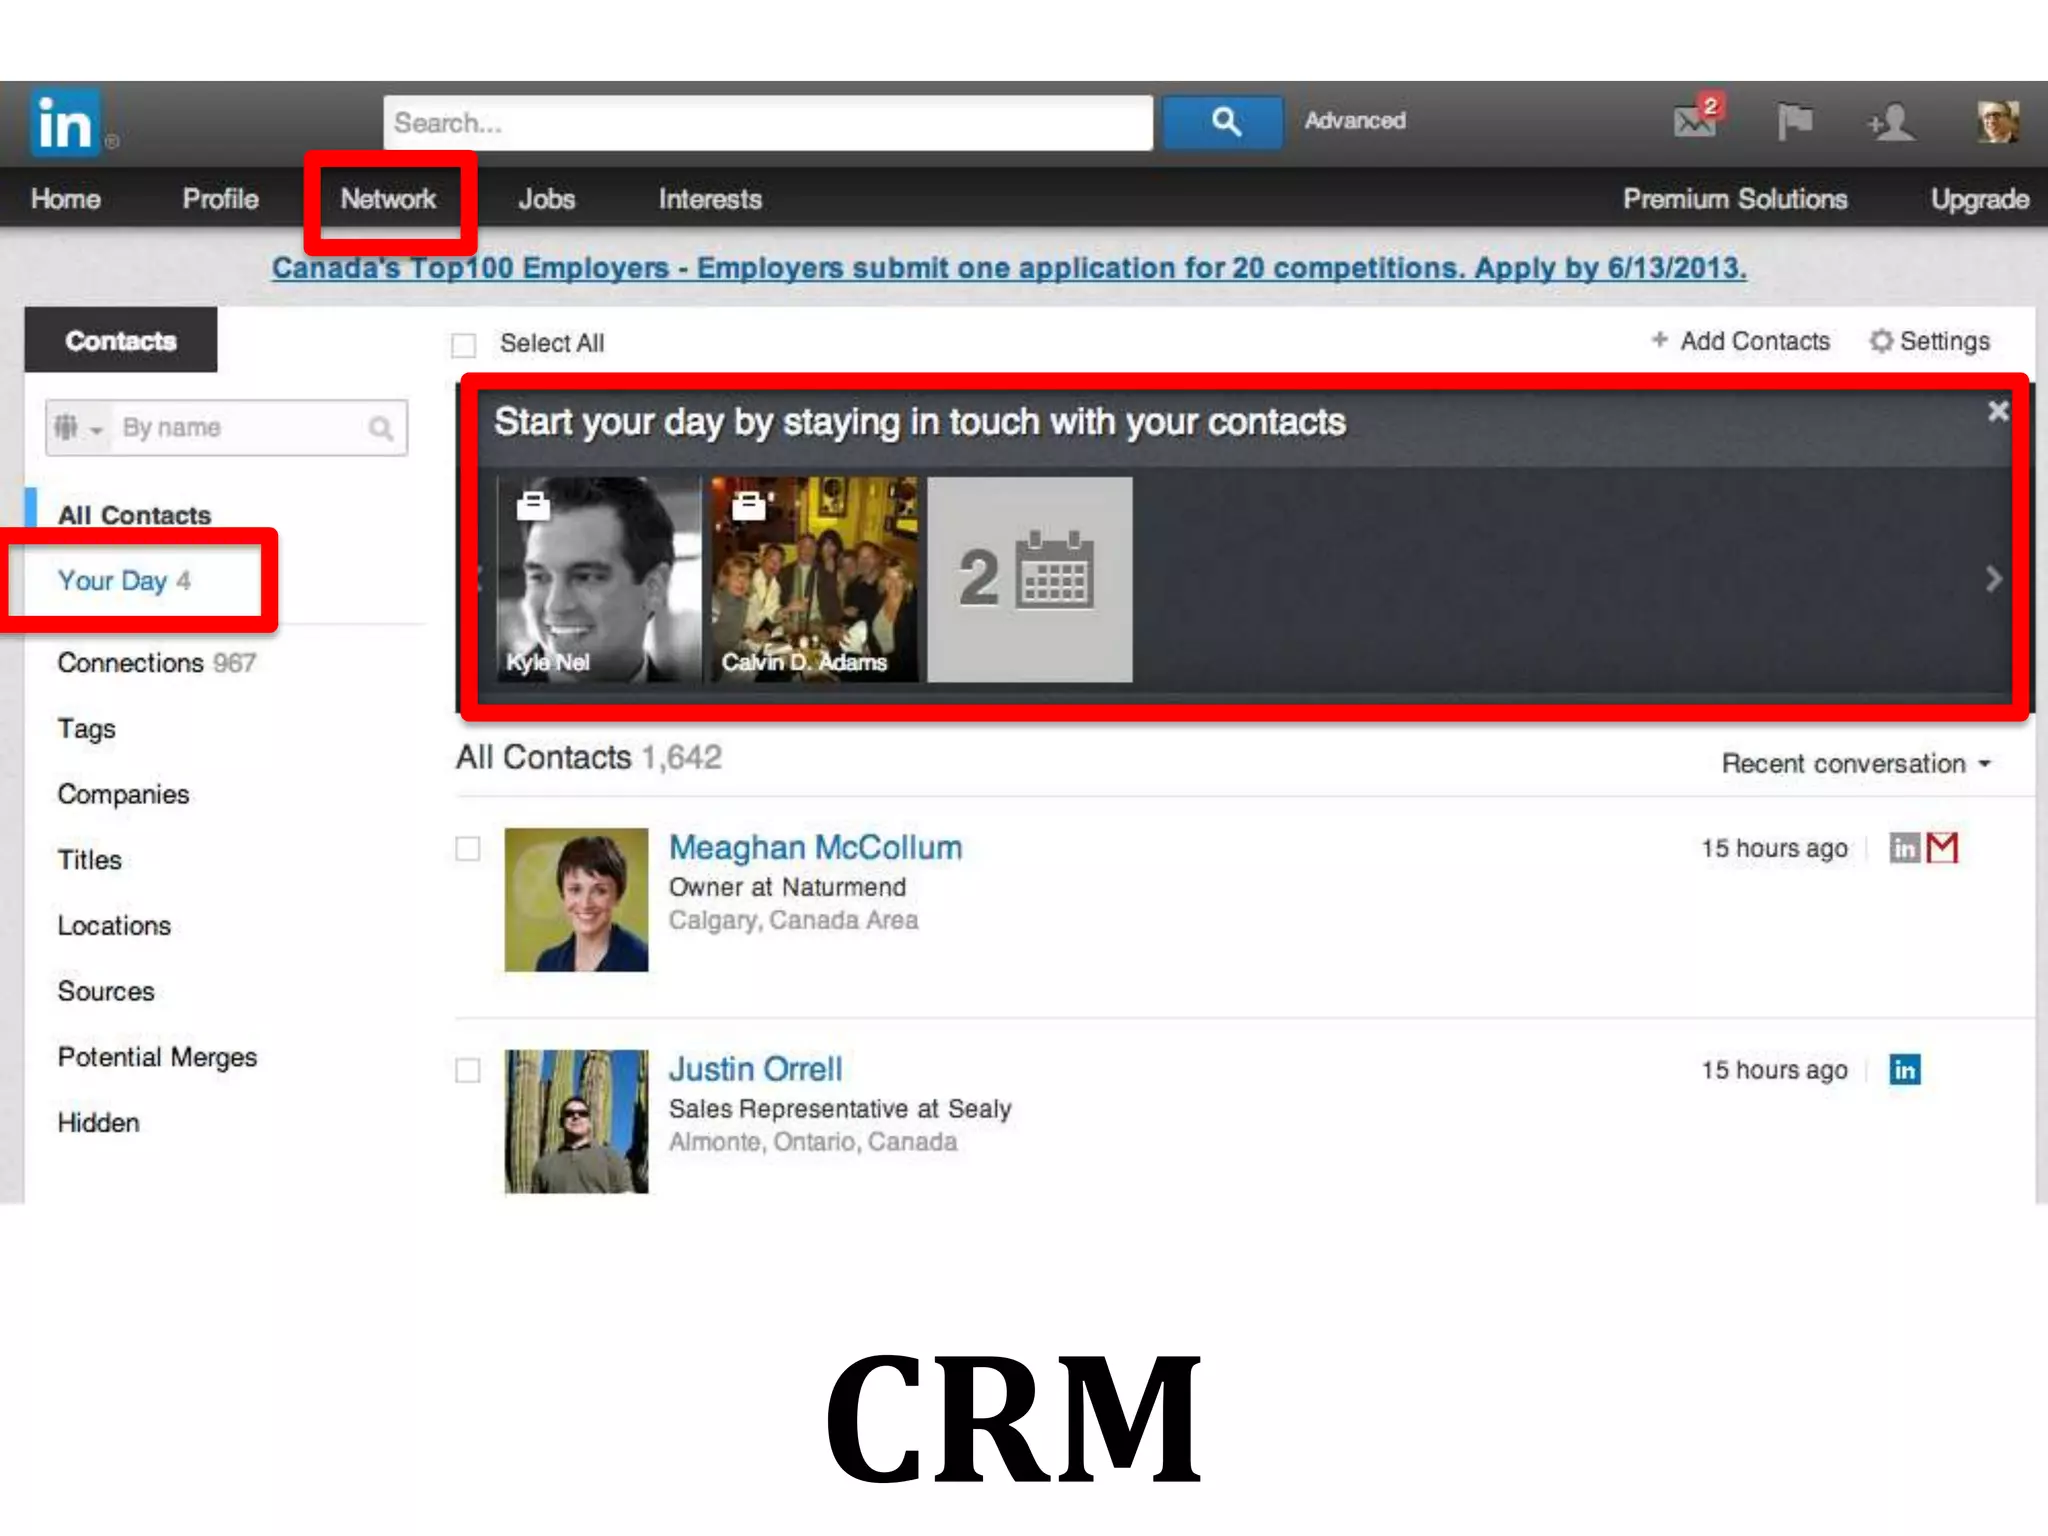Click the plus icon beside Add Contacts

(1659, 340)
